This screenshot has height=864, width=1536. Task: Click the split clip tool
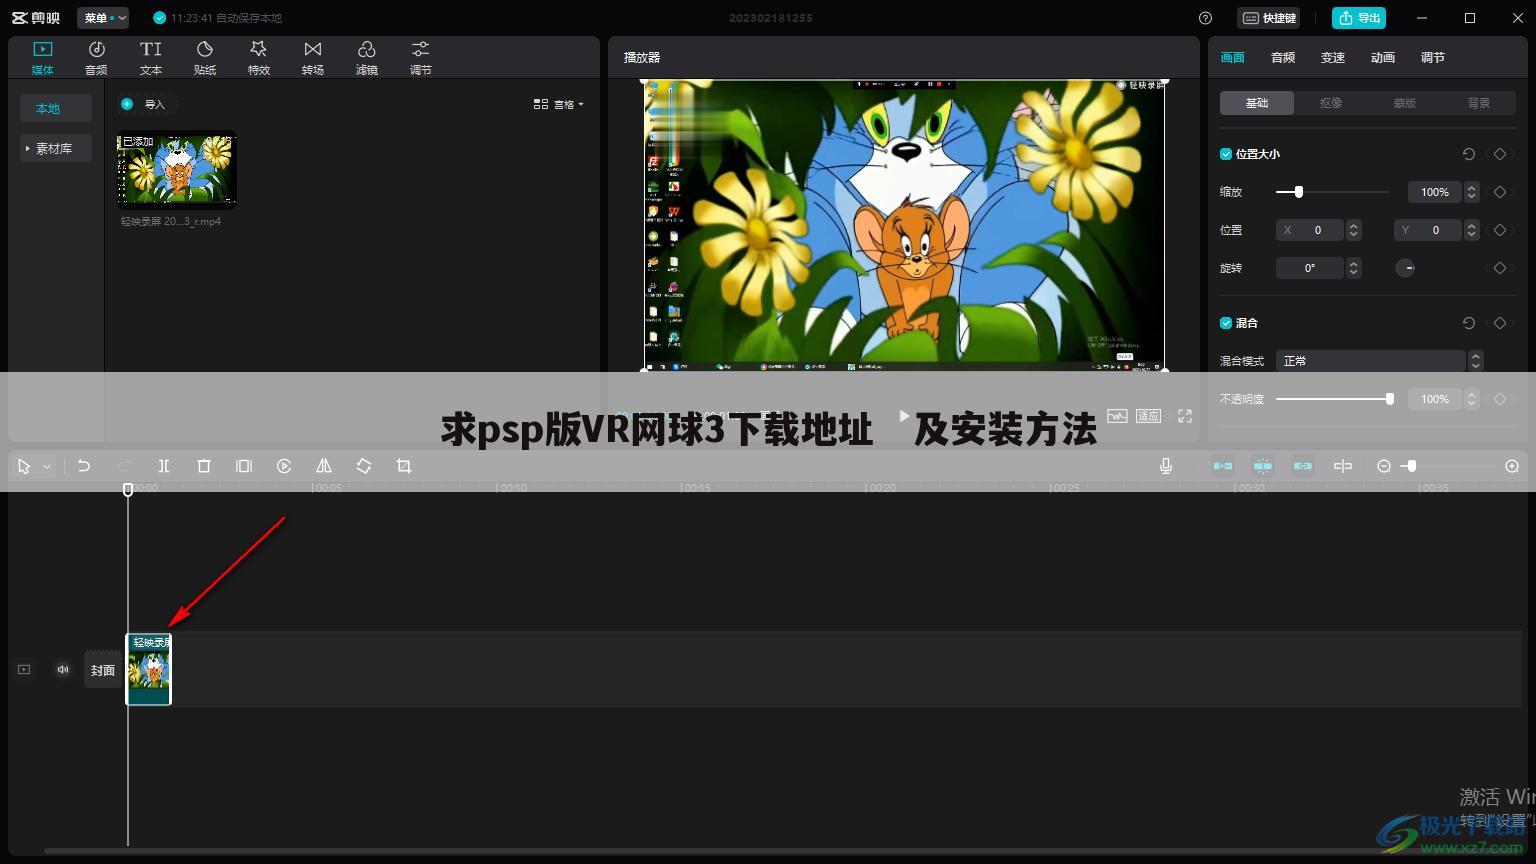164,466
